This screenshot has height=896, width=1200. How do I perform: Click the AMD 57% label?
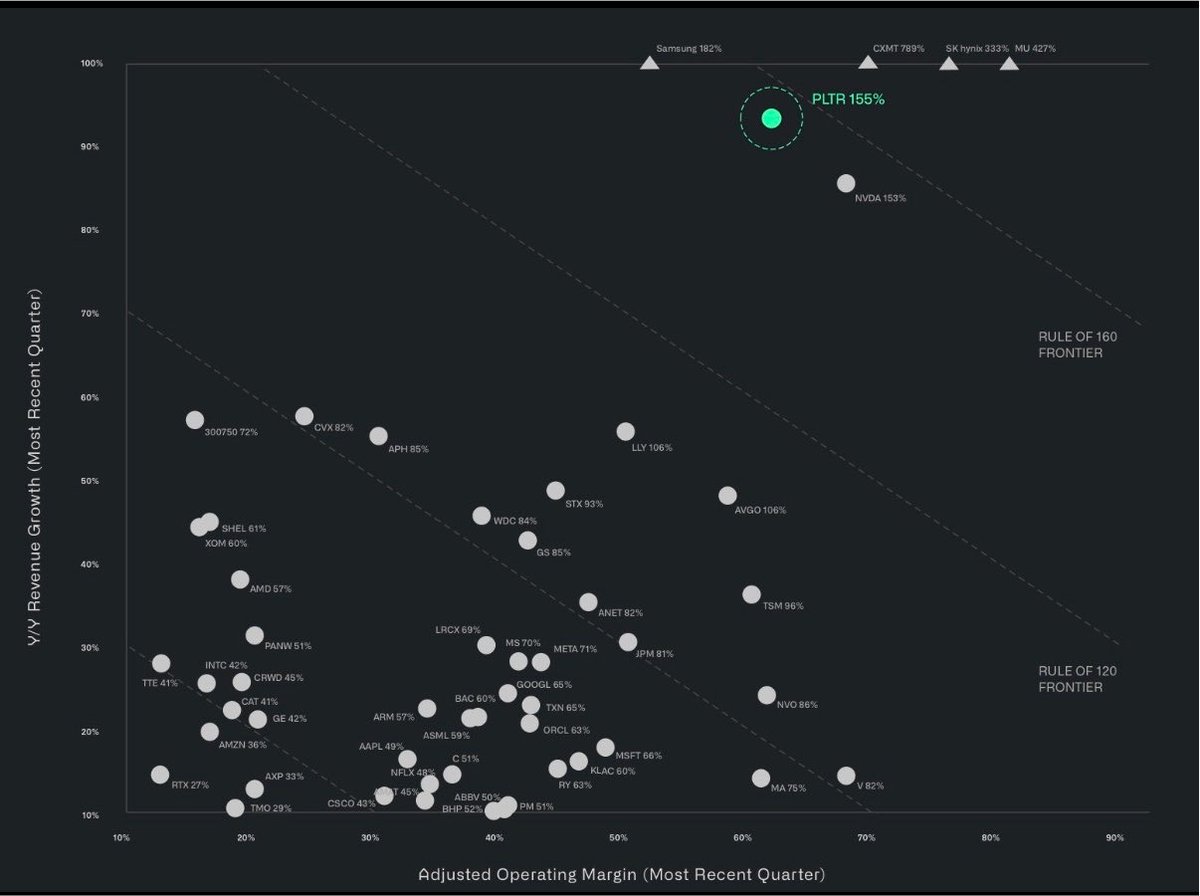pyautogui.click(x=270, y=589)
